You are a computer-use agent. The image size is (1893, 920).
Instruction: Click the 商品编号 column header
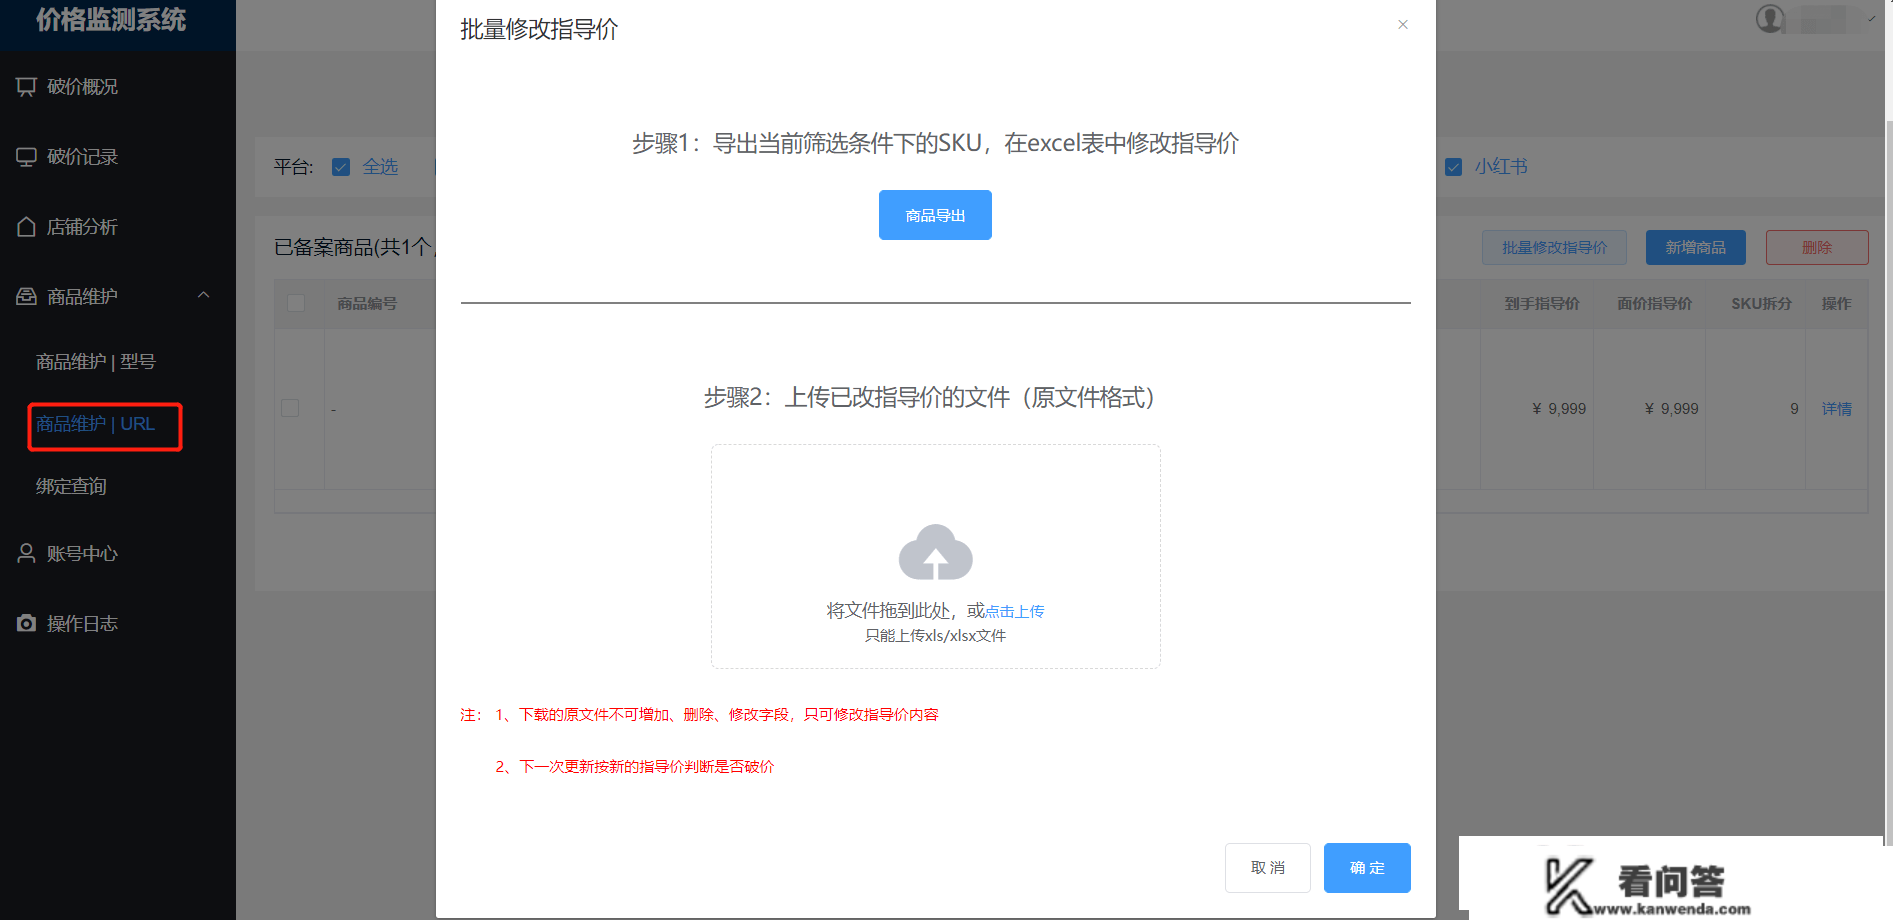[367, 304]
